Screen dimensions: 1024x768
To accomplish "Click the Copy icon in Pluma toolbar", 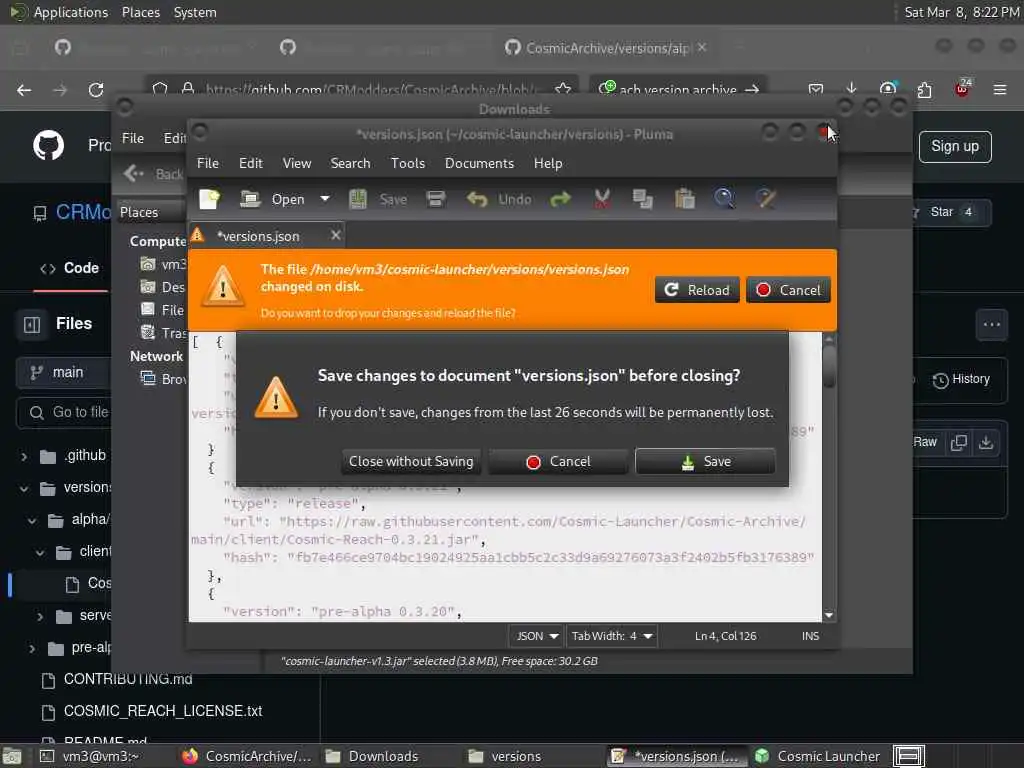I will (x=643, y=199).
